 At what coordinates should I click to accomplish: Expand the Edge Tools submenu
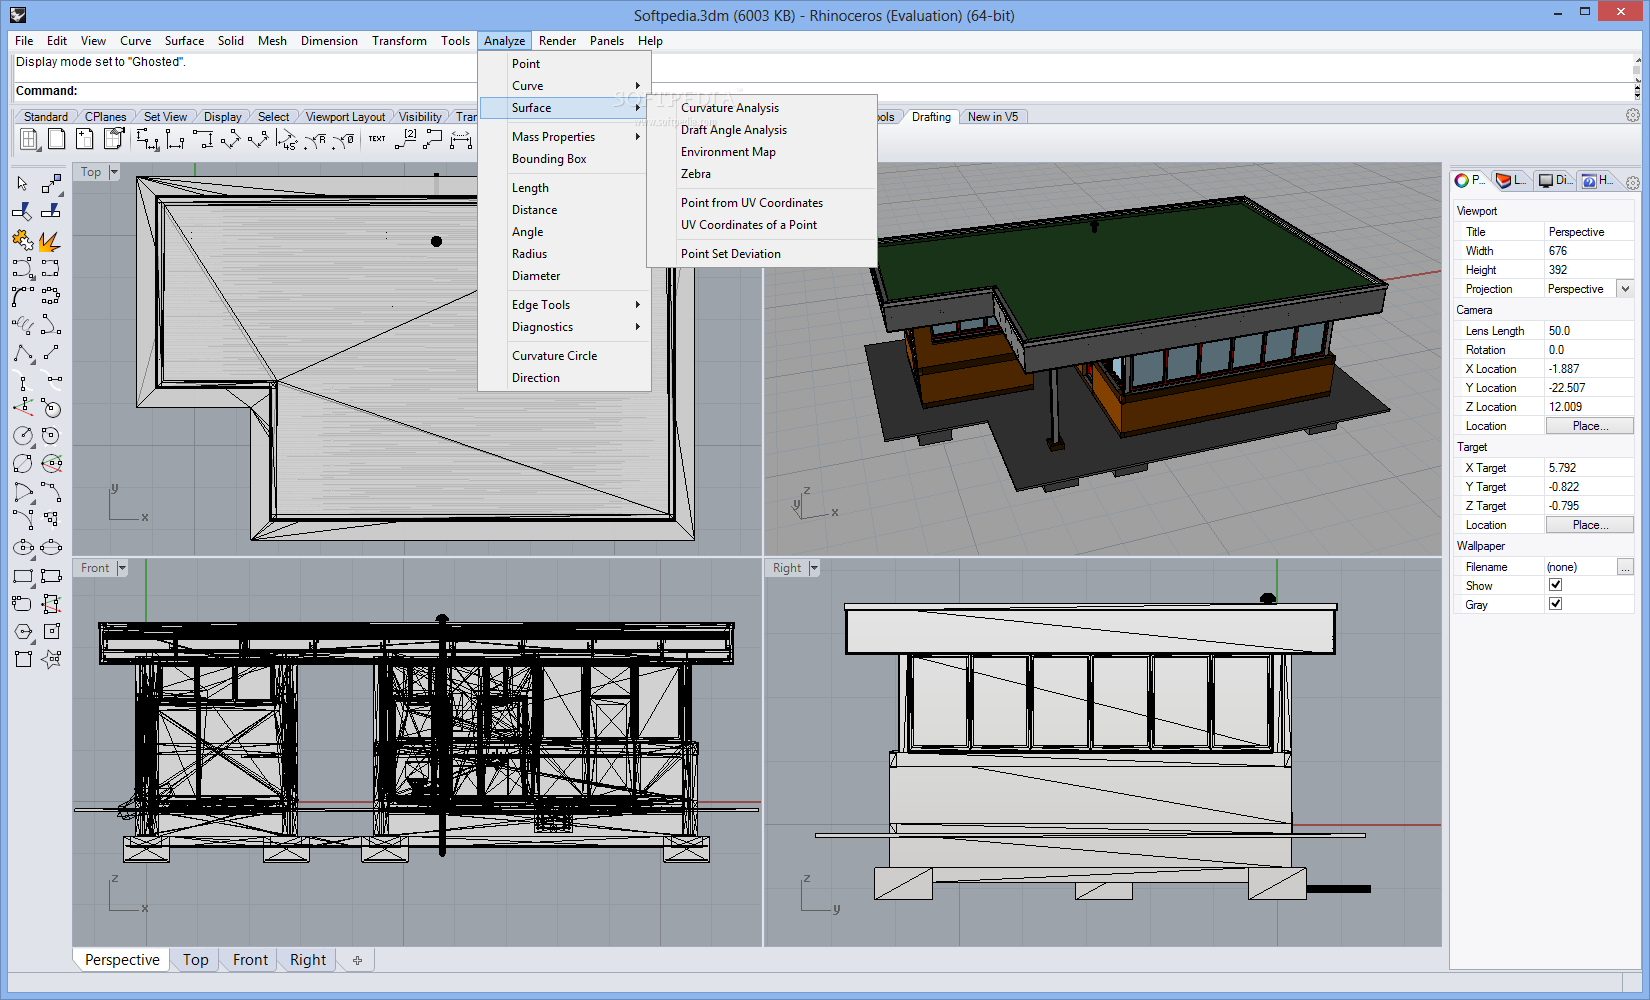[565, 305]
